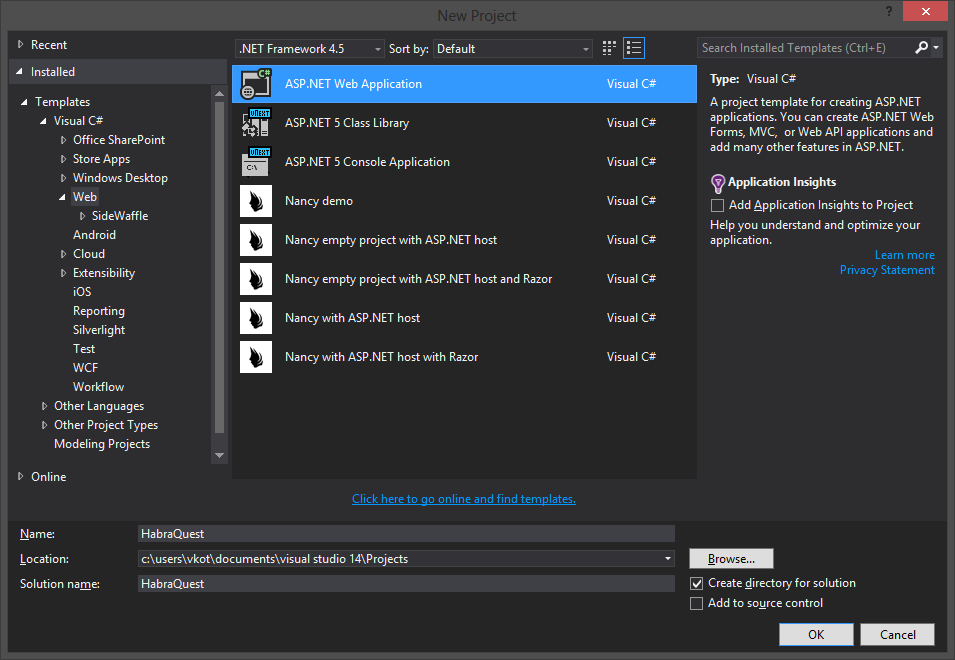Select Nancy with ASP.NET host template name
This screenshot has width=955, height=660.
352,318
